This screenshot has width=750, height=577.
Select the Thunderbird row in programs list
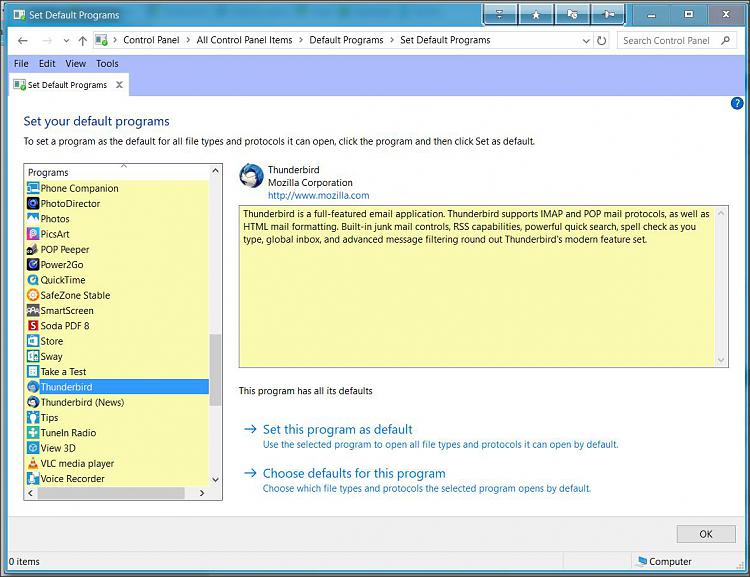point(118,387)
